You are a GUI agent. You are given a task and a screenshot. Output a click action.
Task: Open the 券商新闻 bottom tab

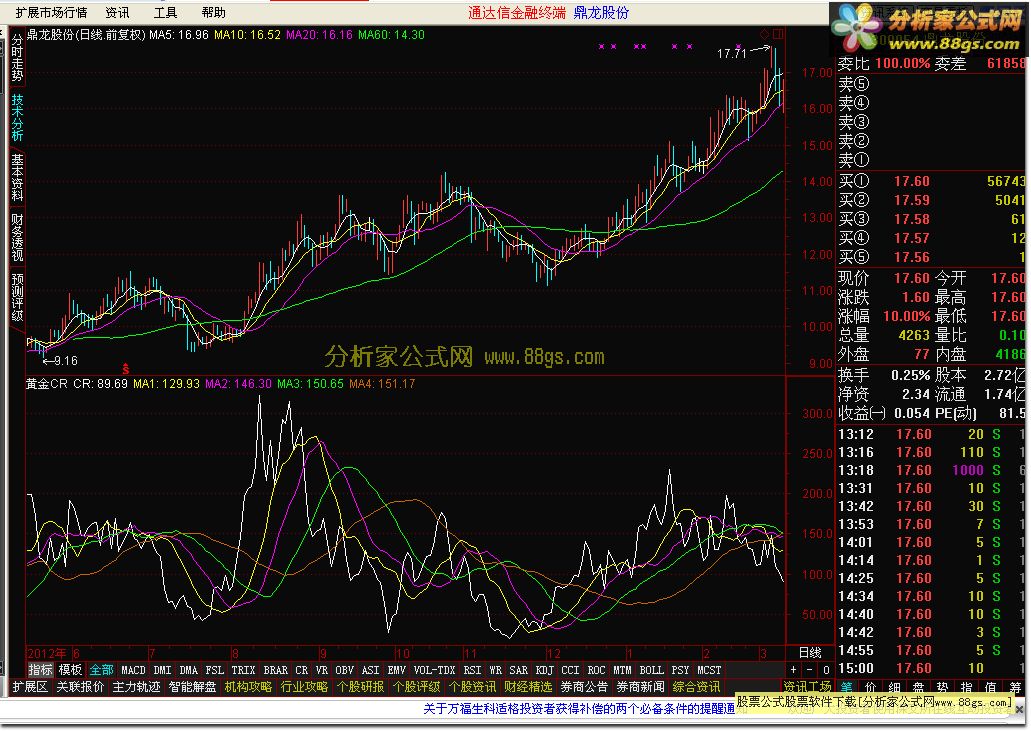640,687
